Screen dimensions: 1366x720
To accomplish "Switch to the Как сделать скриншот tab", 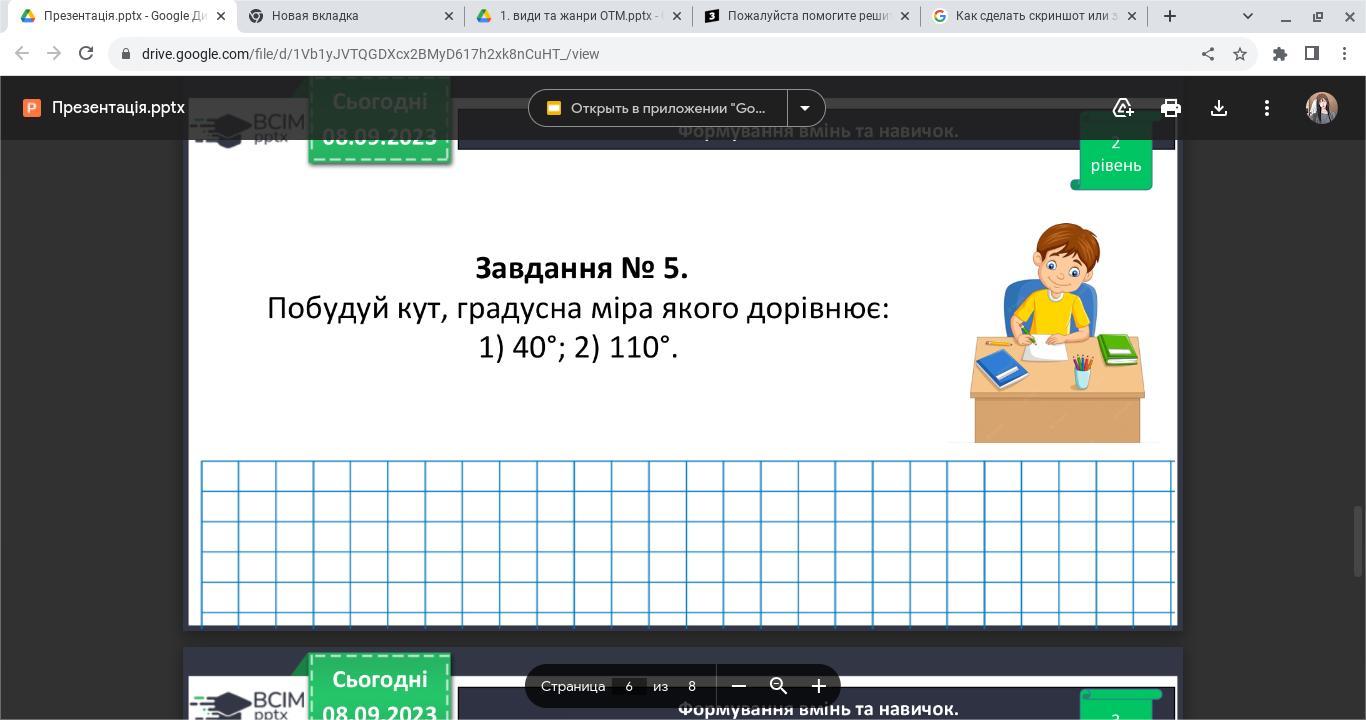I will point(1034,16).
